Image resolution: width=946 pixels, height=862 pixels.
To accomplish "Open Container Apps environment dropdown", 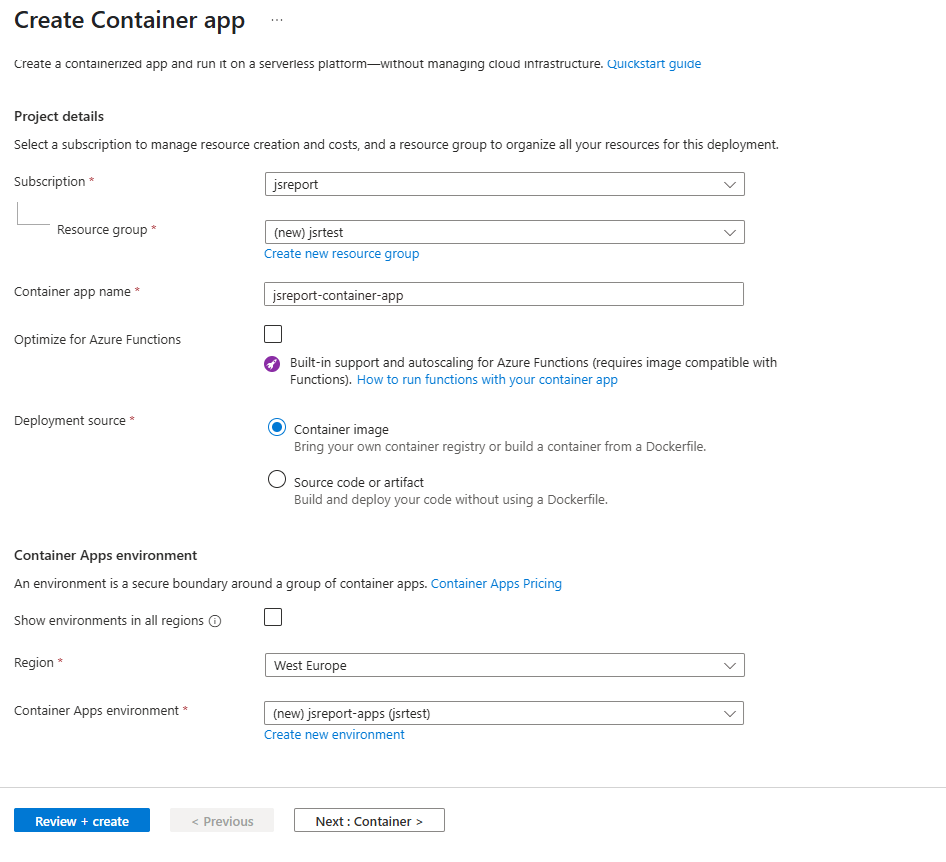I will tap(504, 713).
